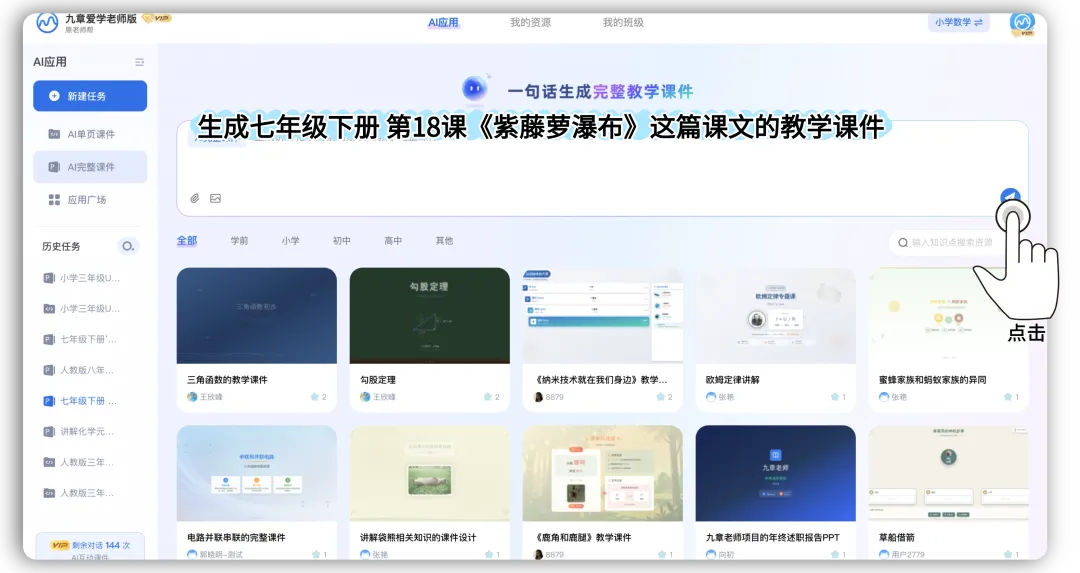Open history task 讲解化学元...
The width and height of the screenshot is (1080, 573).
click(x=79, y=431)
